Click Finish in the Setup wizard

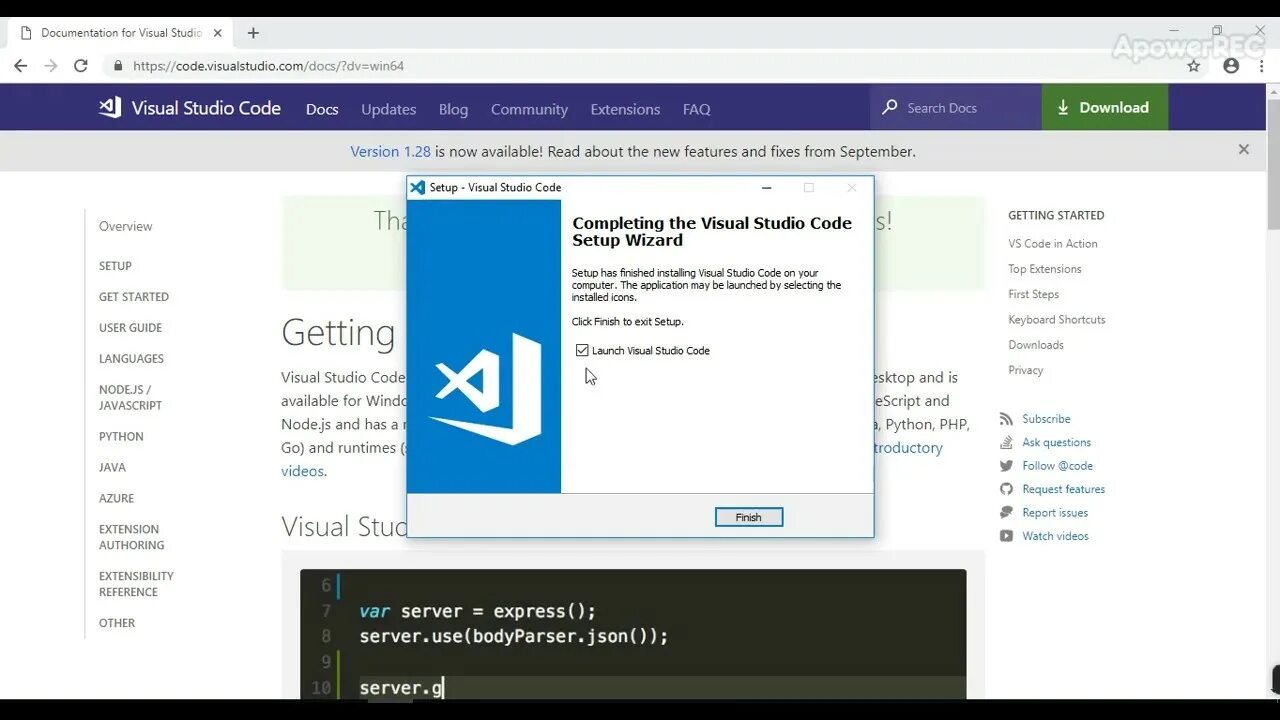click(x=749, y=517)
